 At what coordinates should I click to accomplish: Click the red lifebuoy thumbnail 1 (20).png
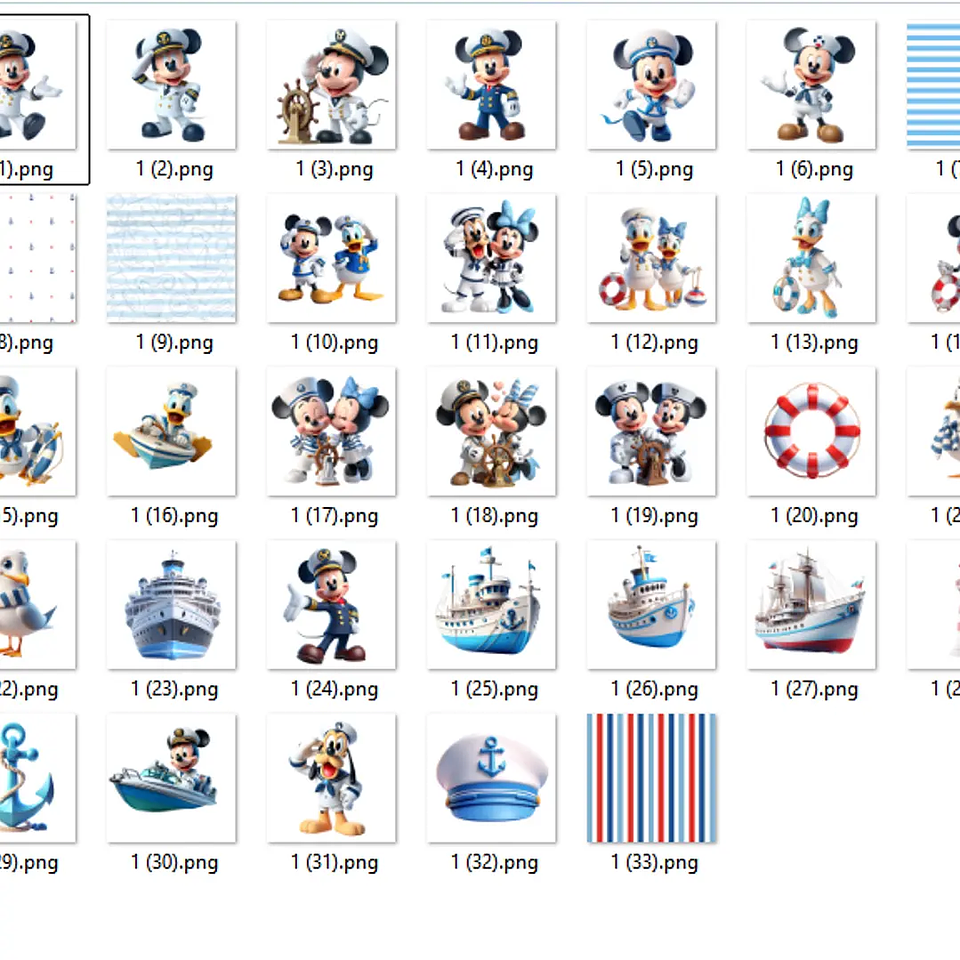pos(811,431)
